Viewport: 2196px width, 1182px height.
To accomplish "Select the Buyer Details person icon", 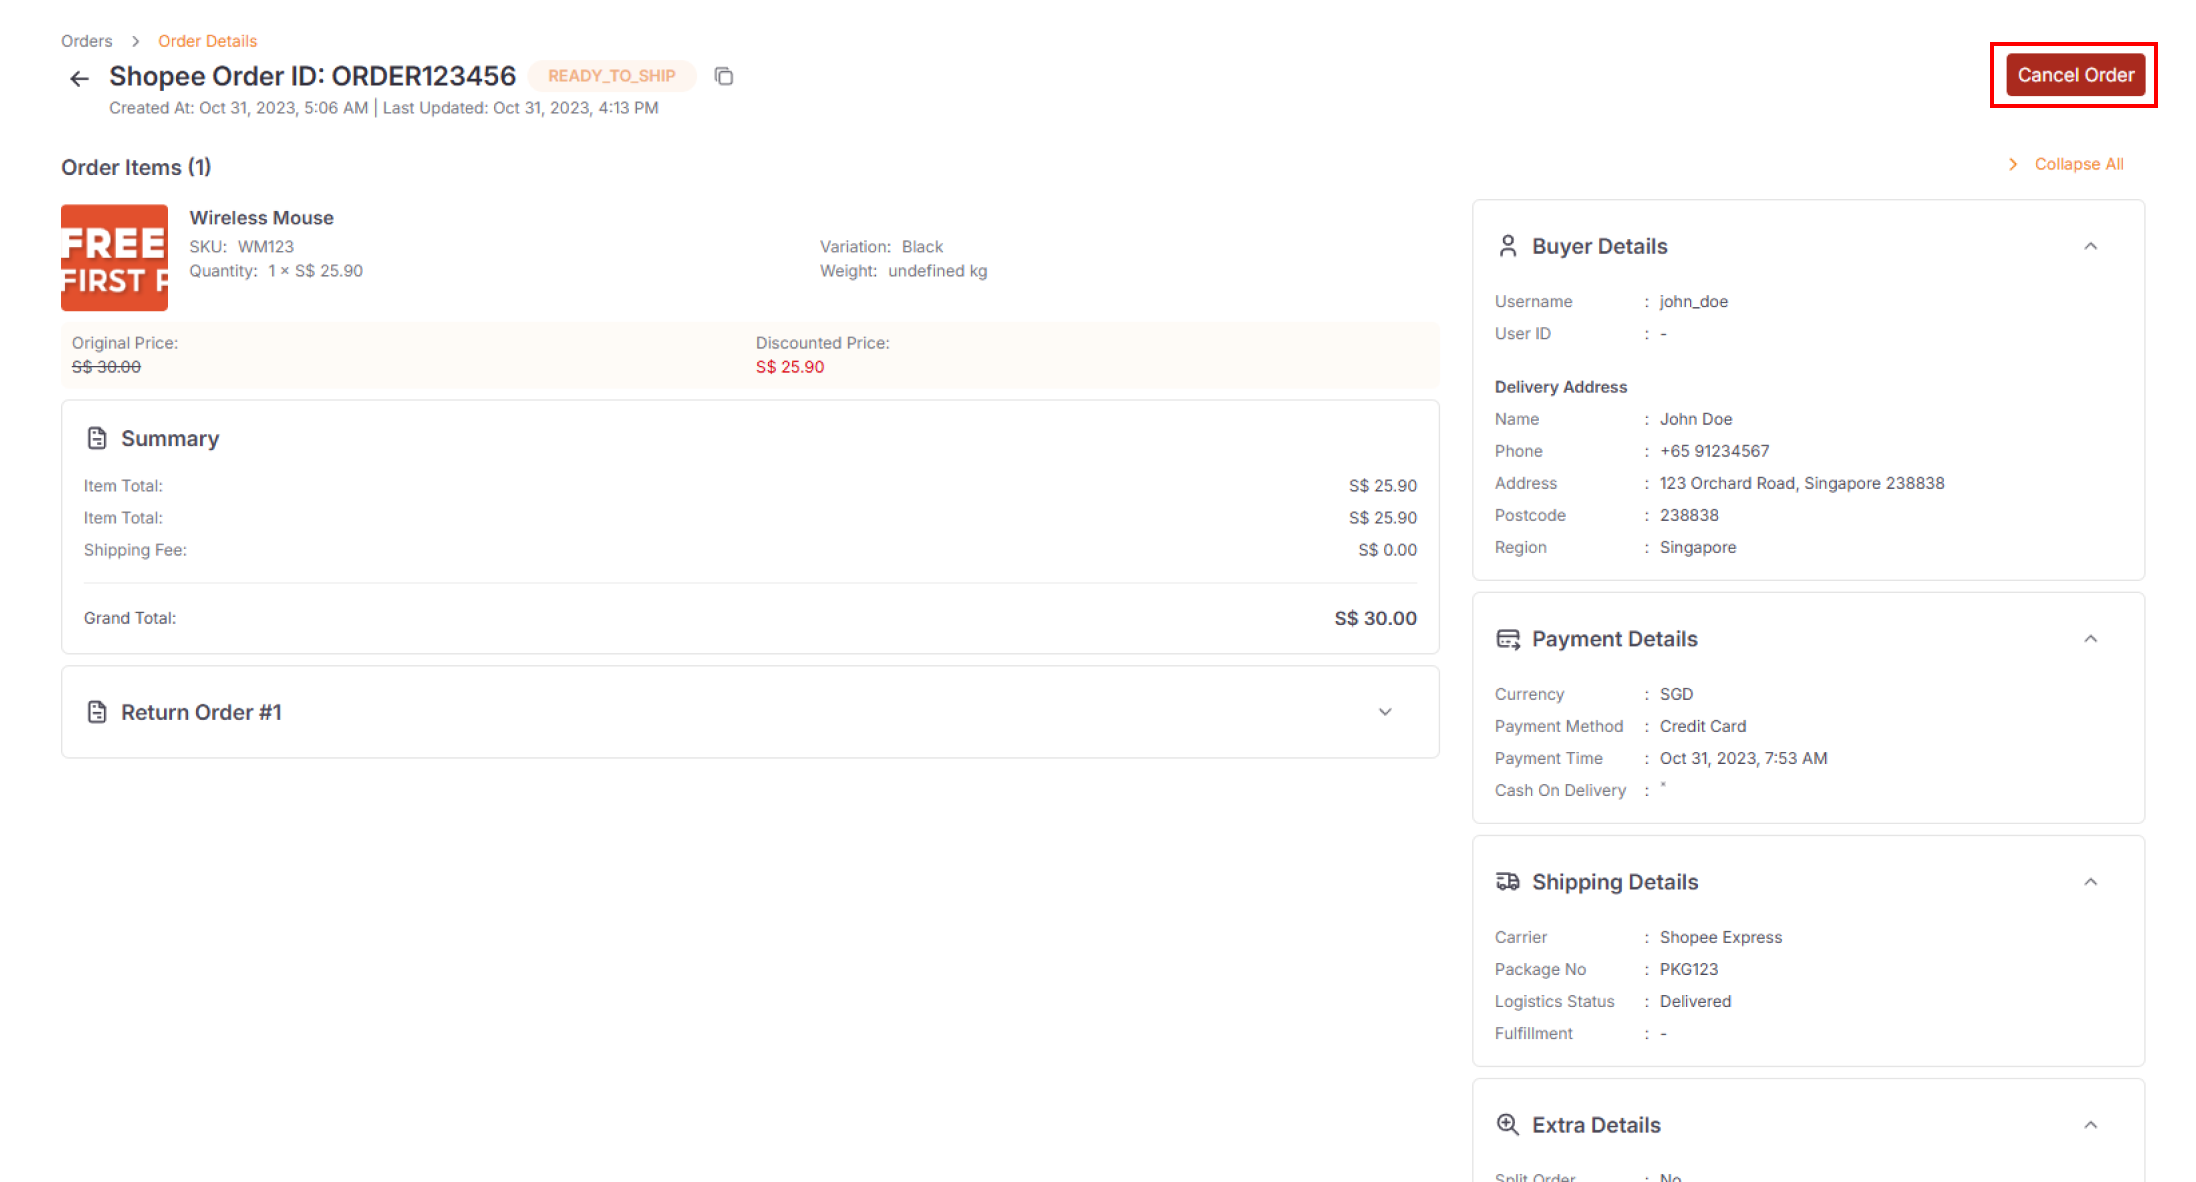I will [1507, 245].
